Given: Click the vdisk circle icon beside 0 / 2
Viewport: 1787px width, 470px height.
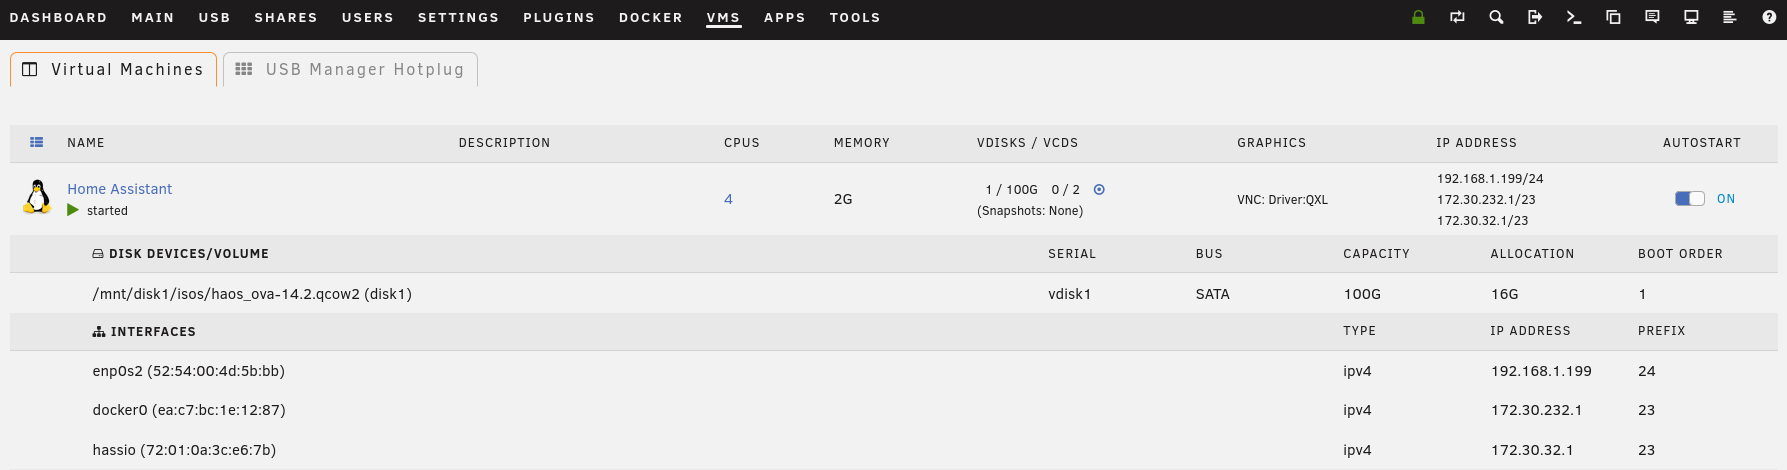Looking at the screenshot, I should [1099, 189].
